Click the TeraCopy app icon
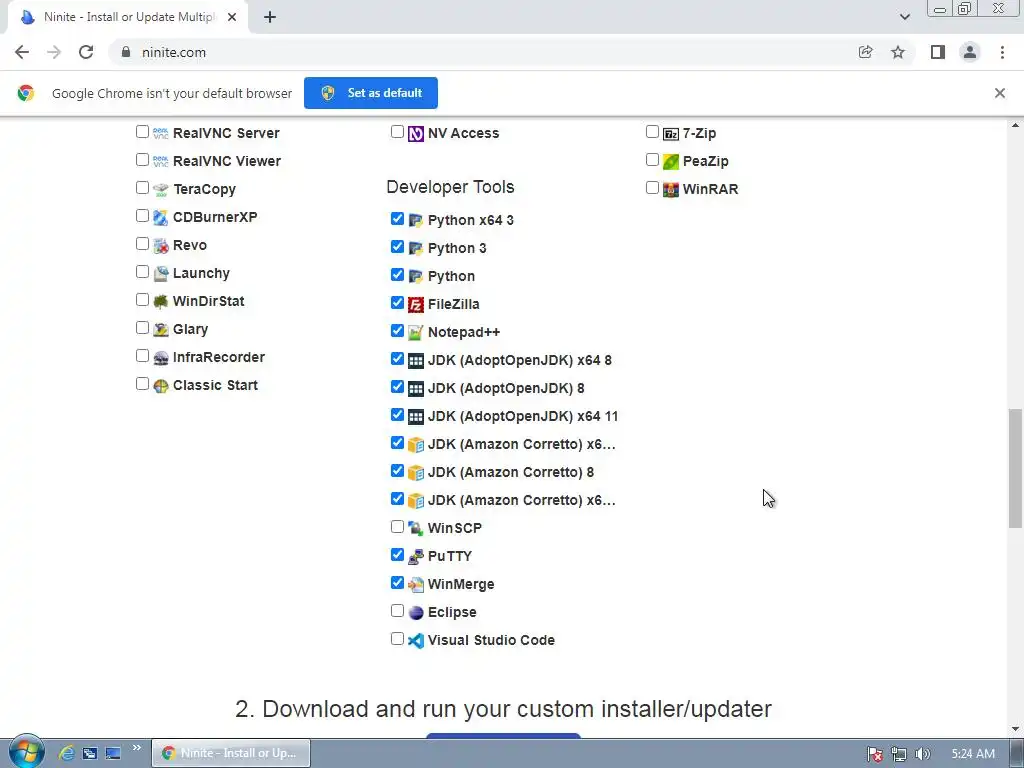Viewport: 1024px width, 768px height. point(161,189)
